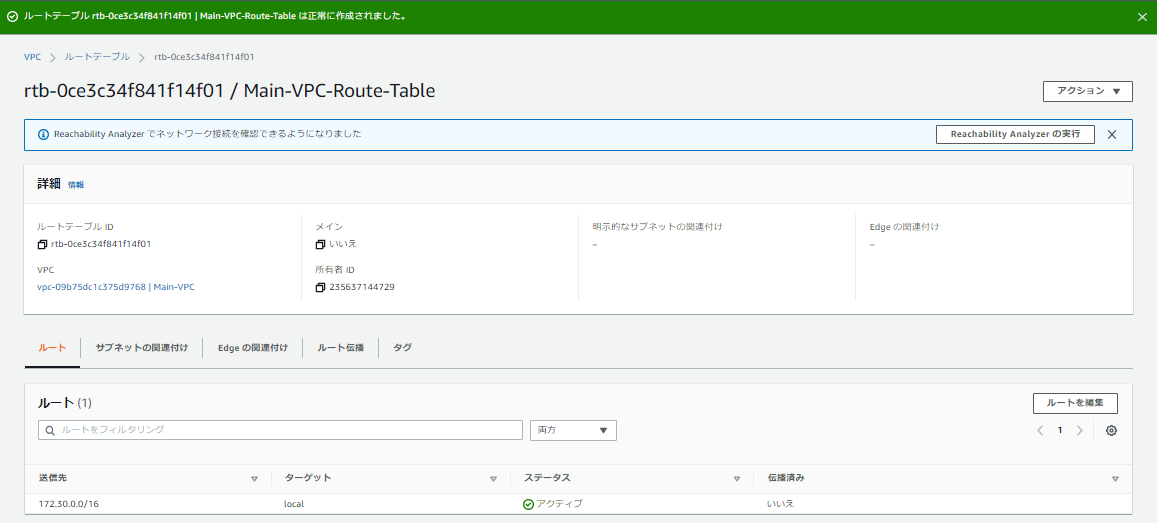Click copy icon next to メイン value

[320, 244]
